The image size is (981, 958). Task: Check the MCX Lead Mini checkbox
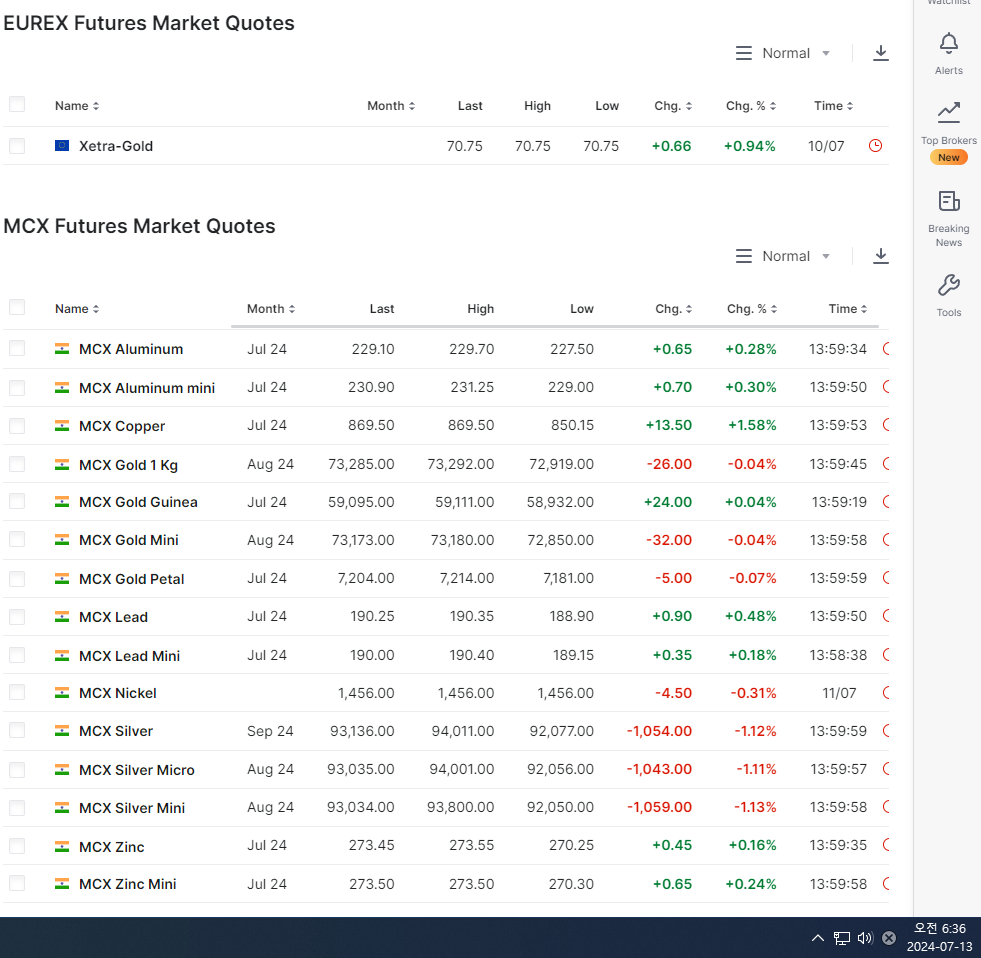pyautogui.click(x=17, y=655)
